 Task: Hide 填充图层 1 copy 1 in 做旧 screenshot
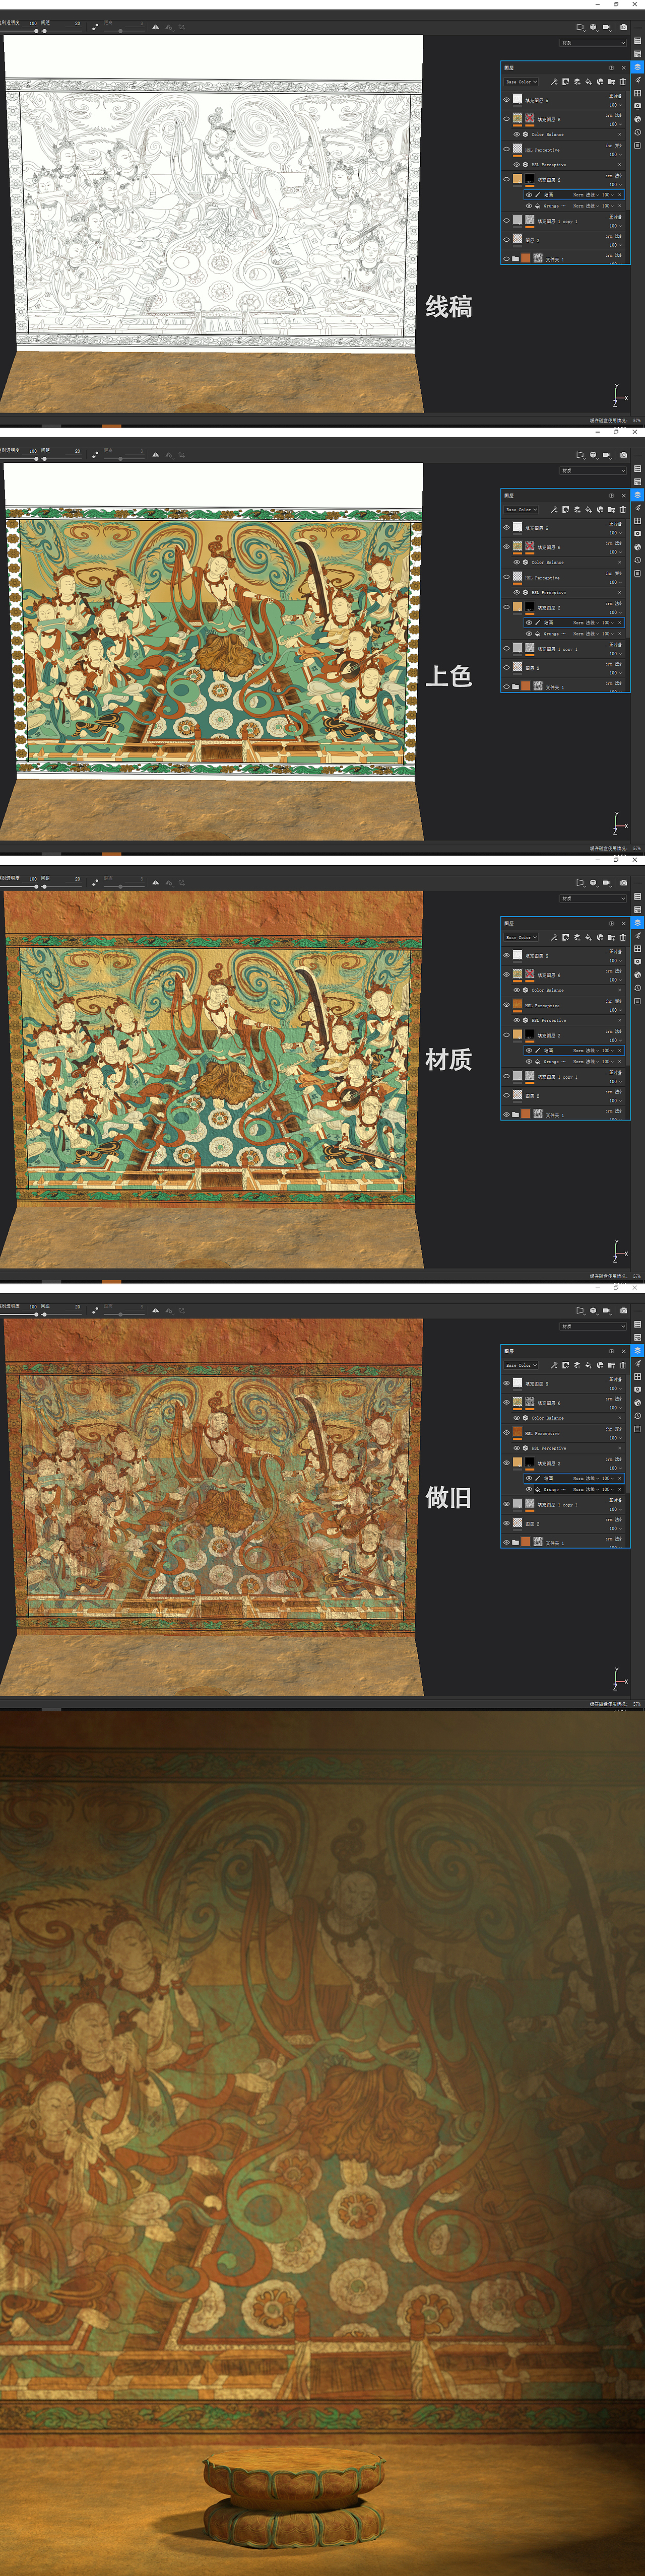506,1504
